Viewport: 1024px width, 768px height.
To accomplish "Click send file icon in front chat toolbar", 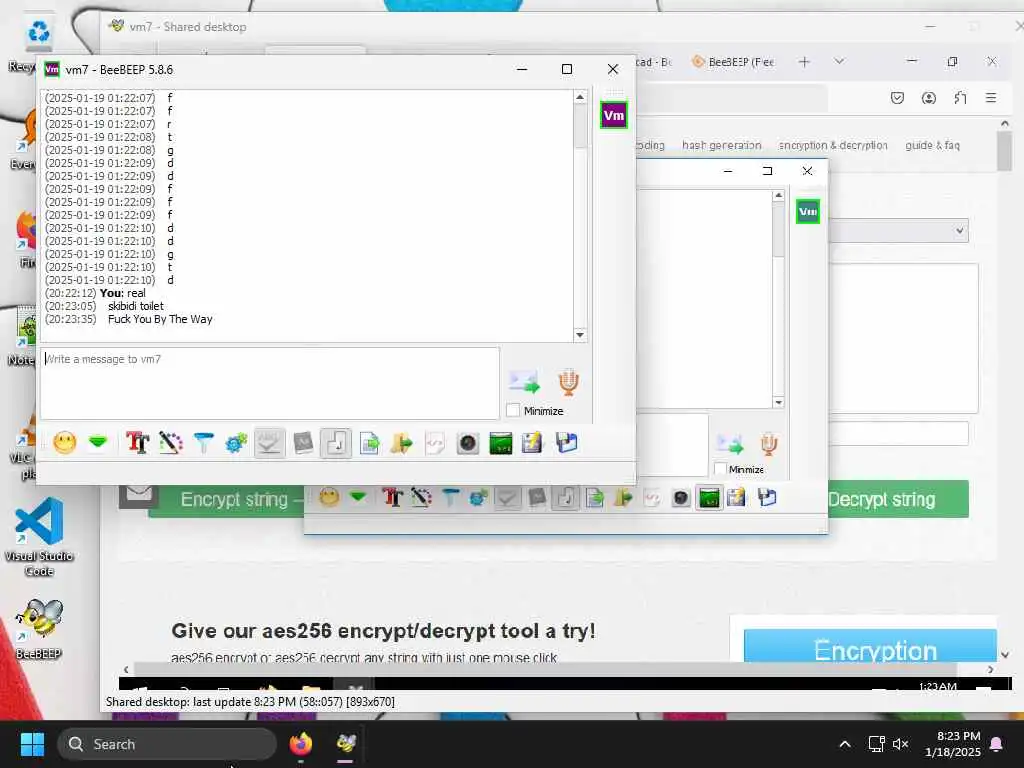I will 370,443.
